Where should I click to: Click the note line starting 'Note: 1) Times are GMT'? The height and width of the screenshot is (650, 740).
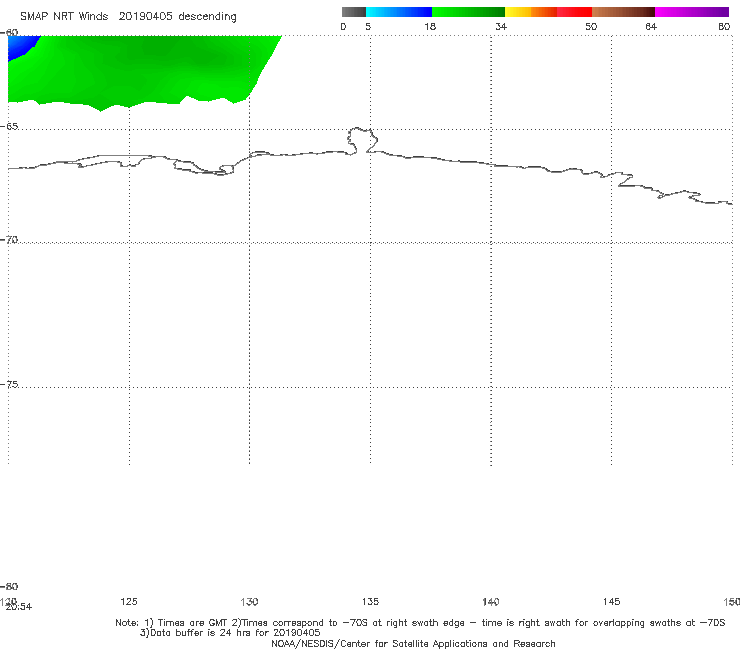(420, 623)
